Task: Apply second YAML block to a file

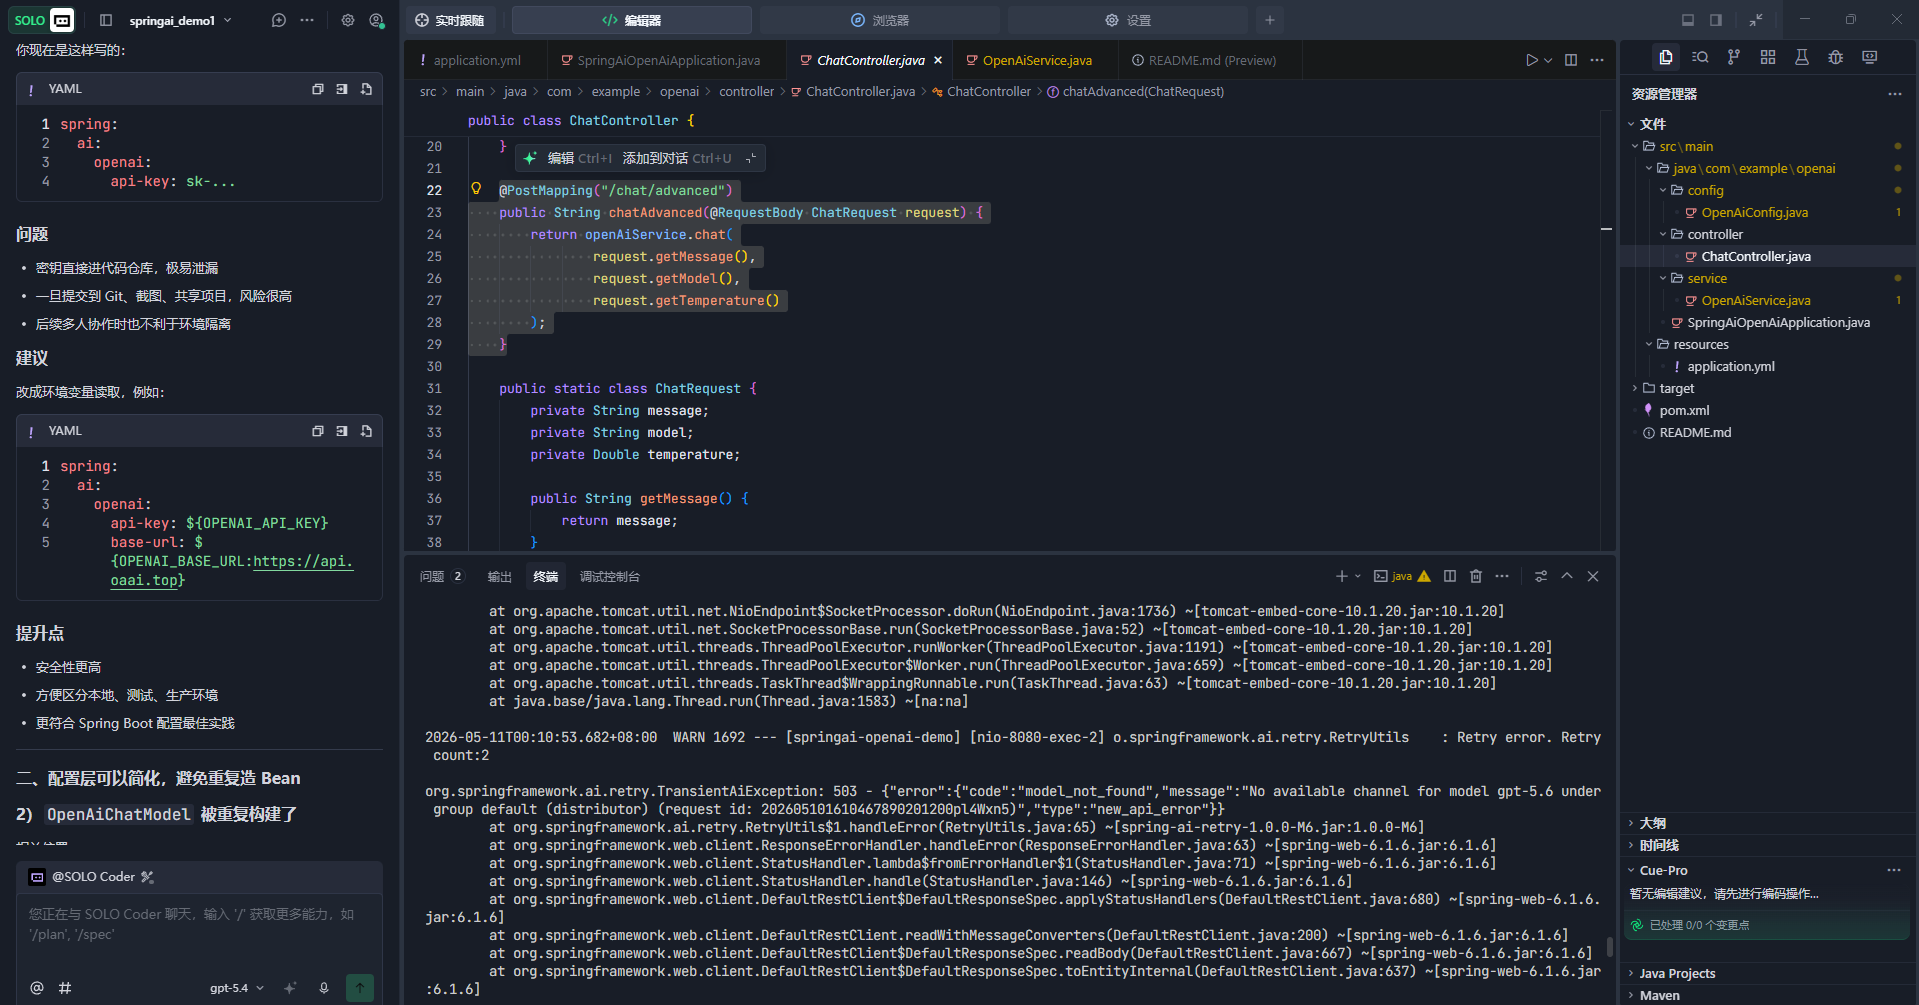Action: tap(366, 431)
